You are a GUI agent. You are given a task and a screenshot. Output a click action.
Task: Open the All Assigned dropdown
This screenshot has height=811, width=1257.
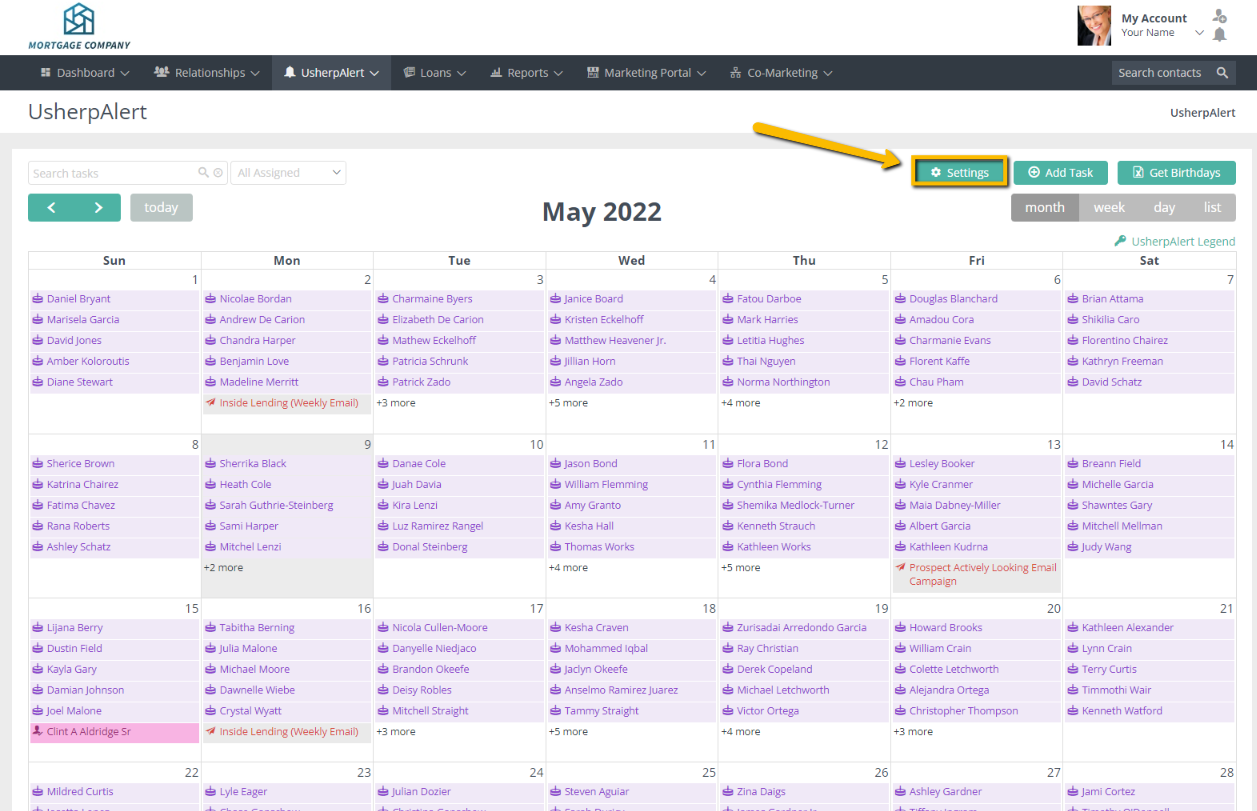(x=289, y=173)
